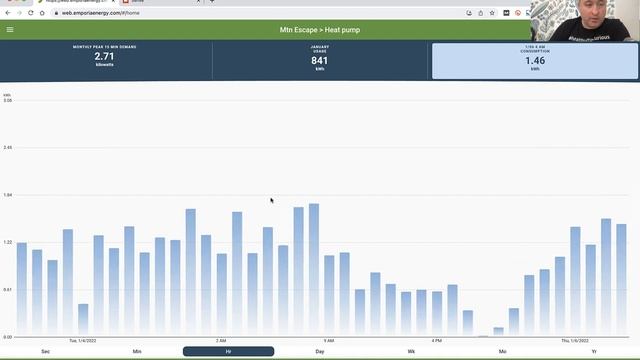640x360 pixels.
Task: Click the browser home icon
Action: (x=42, y=13)
